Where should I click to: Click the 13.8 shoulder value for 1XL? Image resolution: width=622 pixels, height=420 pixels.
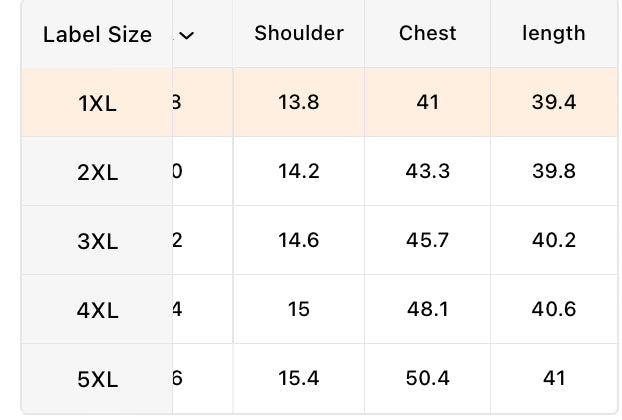[x=299, y=102]
